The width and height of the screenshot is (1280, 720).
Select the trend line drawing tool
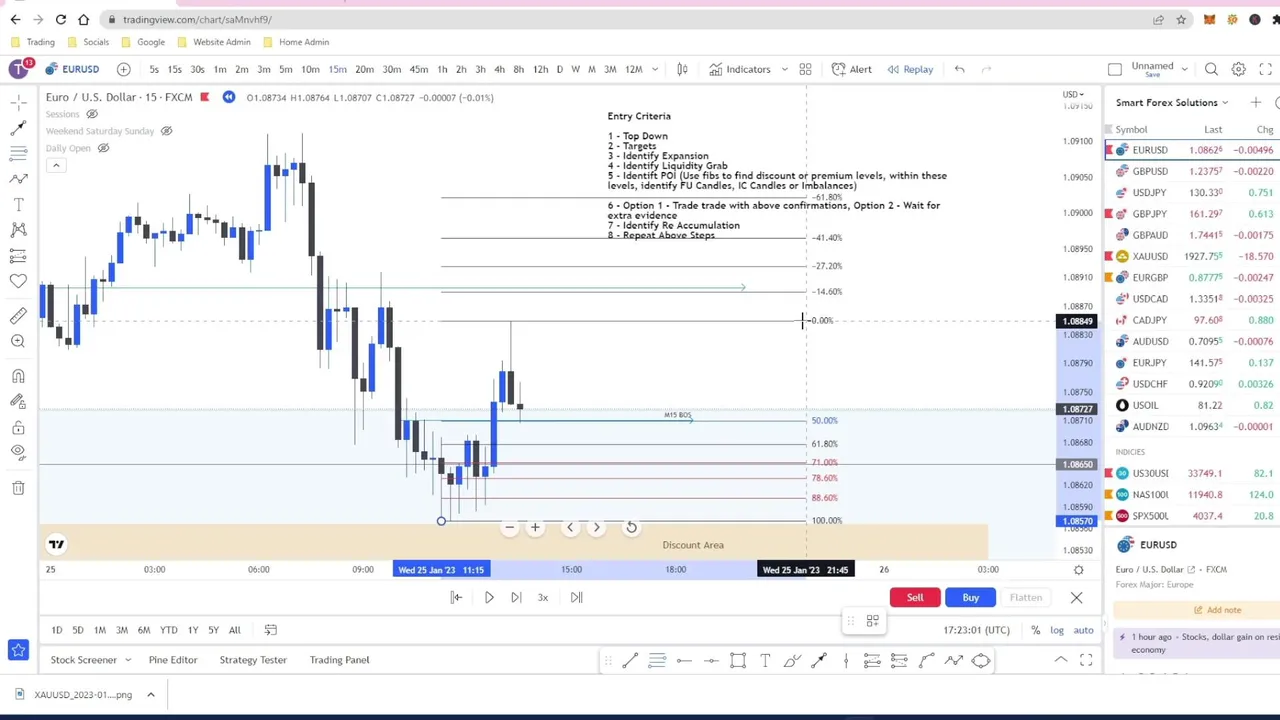tap(18, 128)
